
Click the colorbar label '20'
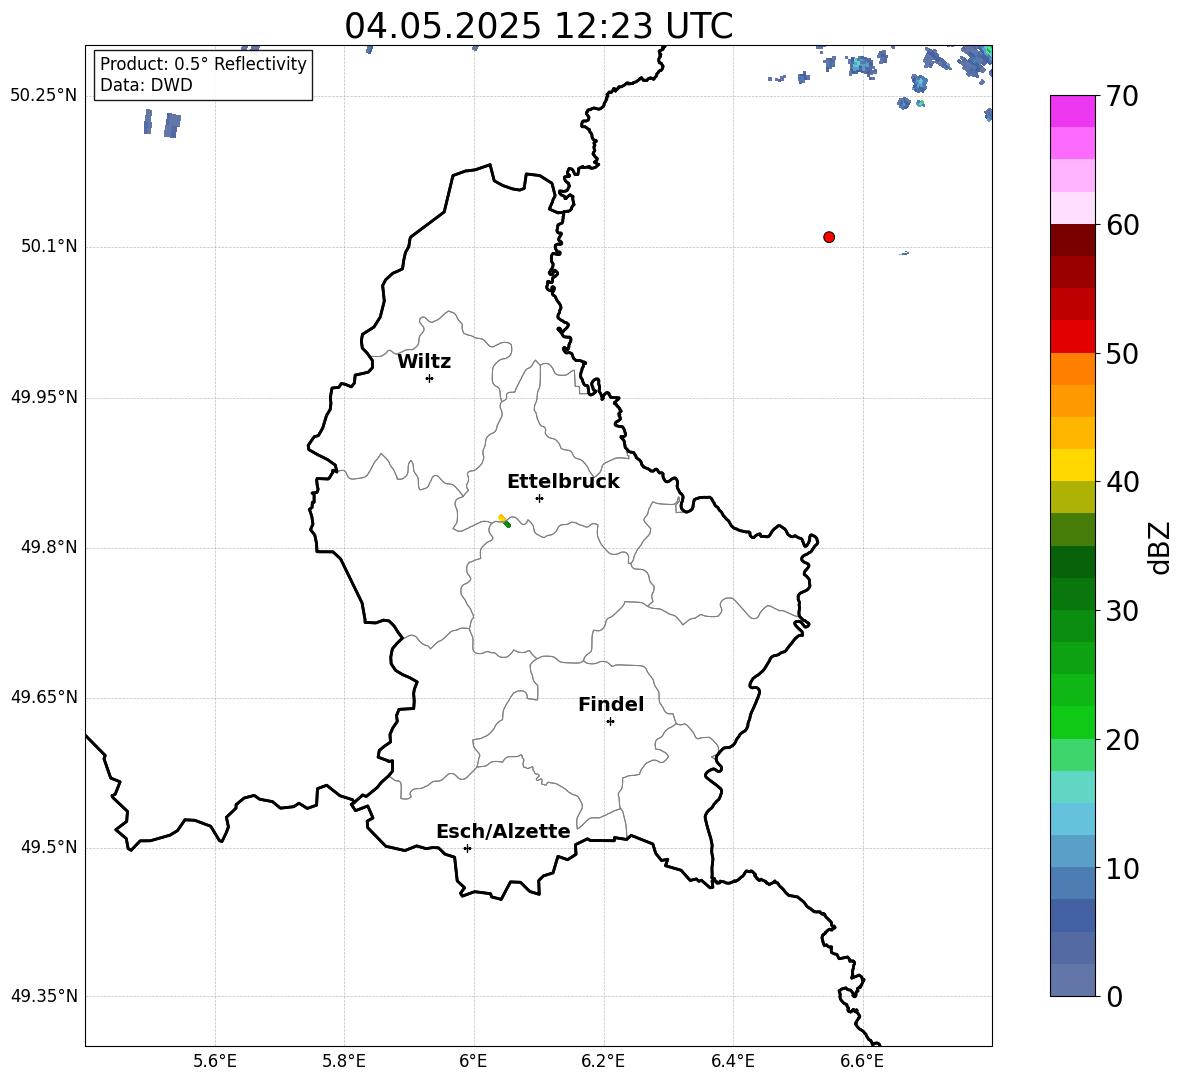coord(1121,739)
